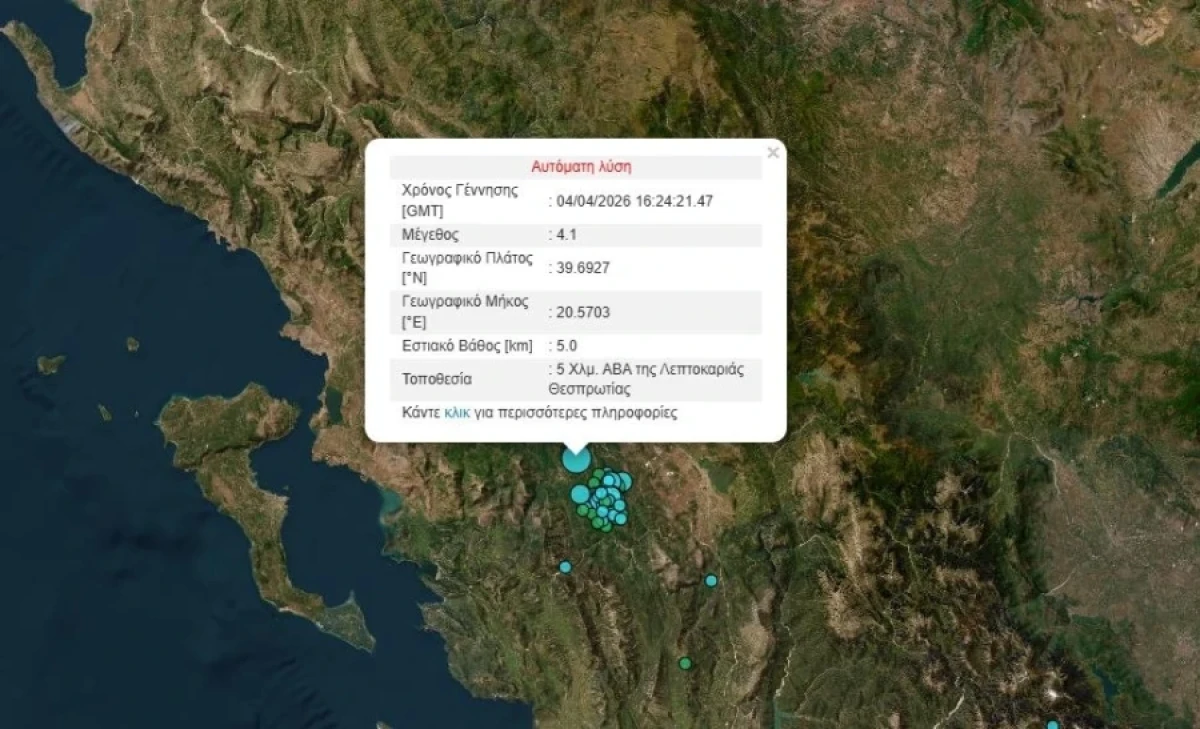Screen dimensions: 1200x729
Task: Click the latitude value 39.6927
Action: tap(583, 268)
